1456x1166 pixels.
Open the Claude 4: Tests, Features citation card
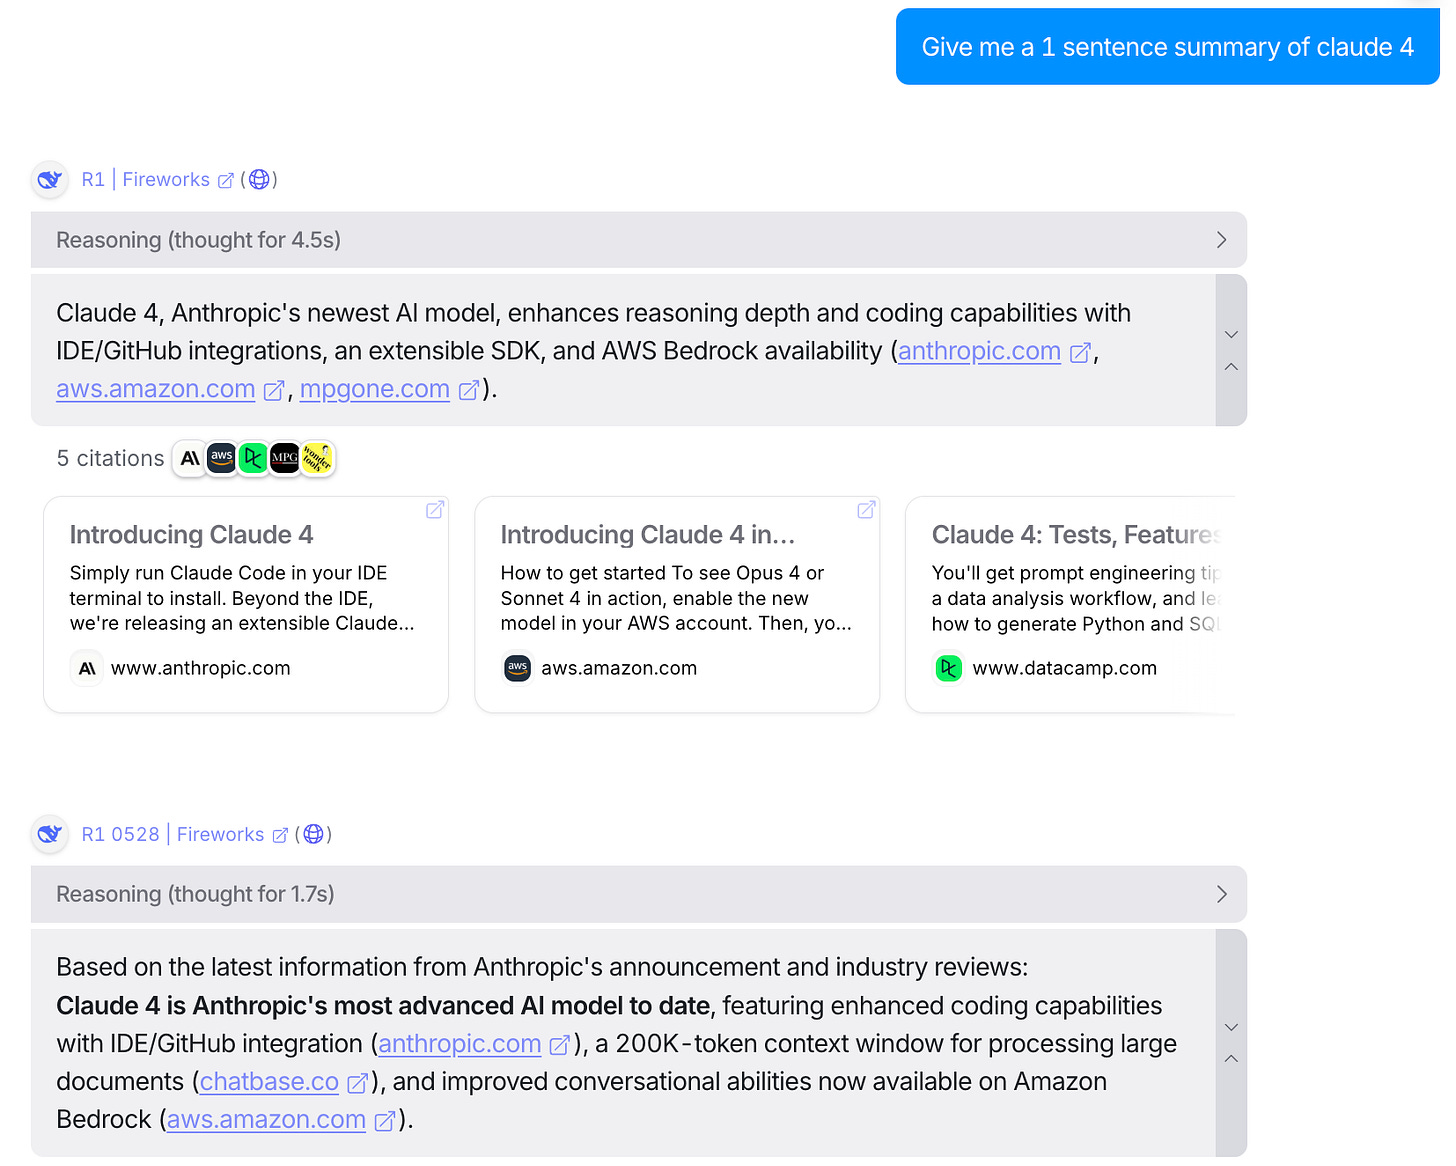(x=1071, y=605)
